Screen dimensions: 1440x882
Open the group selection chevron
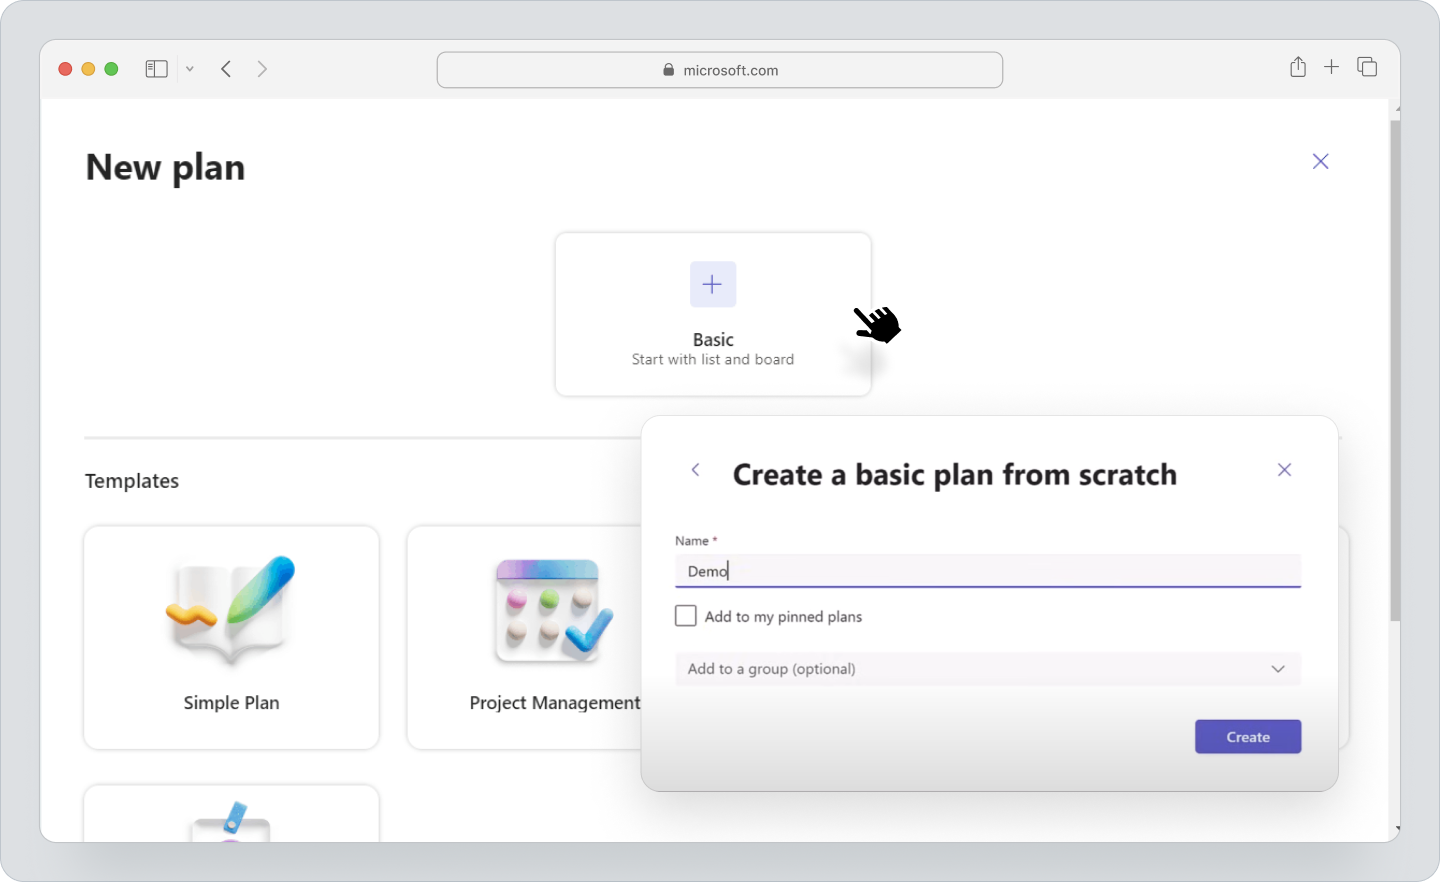click(1277, 668)
